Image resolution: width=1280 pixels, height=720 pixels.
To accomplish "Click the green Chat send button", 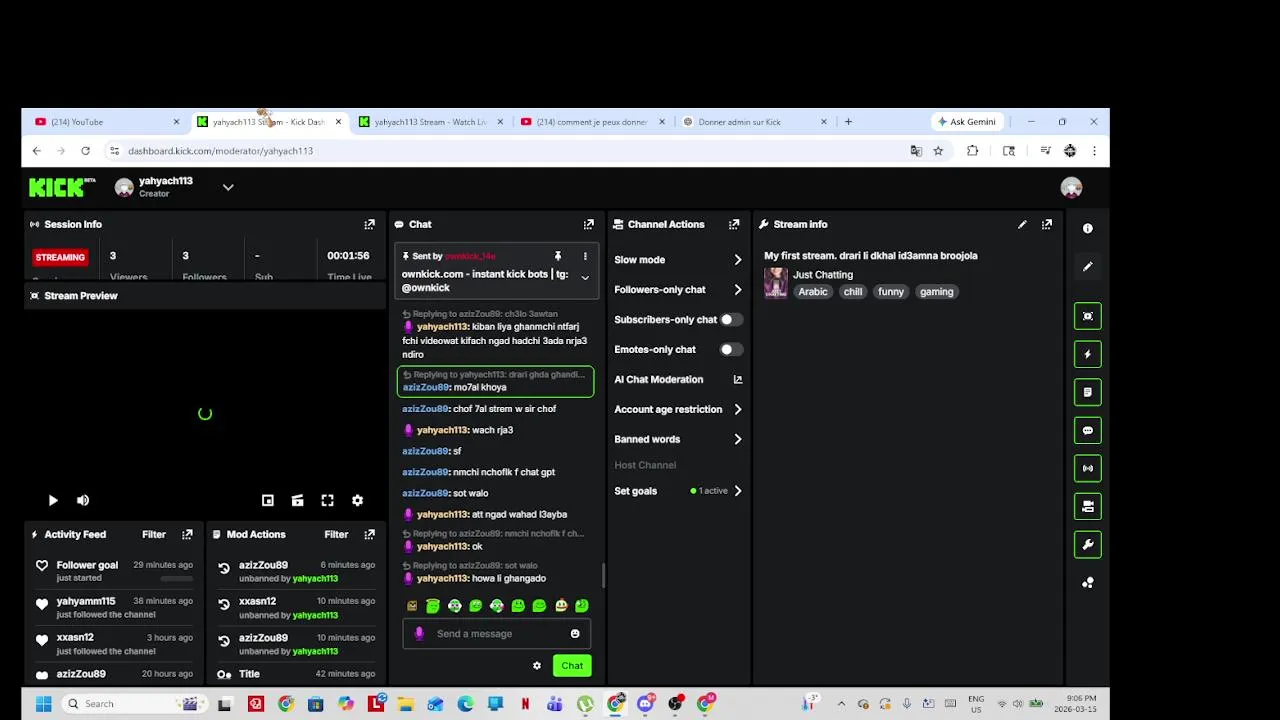I will (572, 665).
